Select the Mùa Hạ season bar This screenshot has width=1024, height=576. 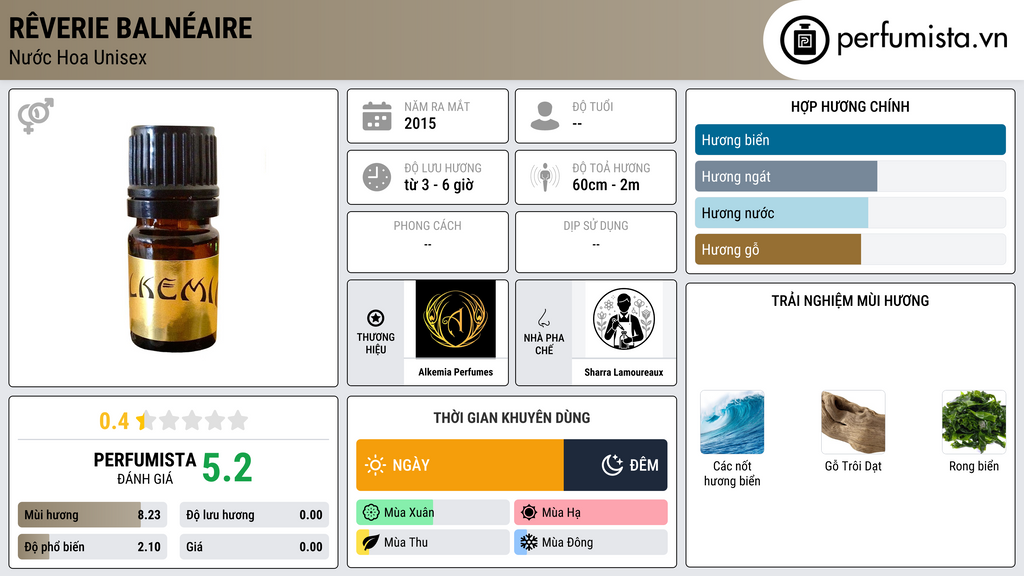click(x=590, y=513)
